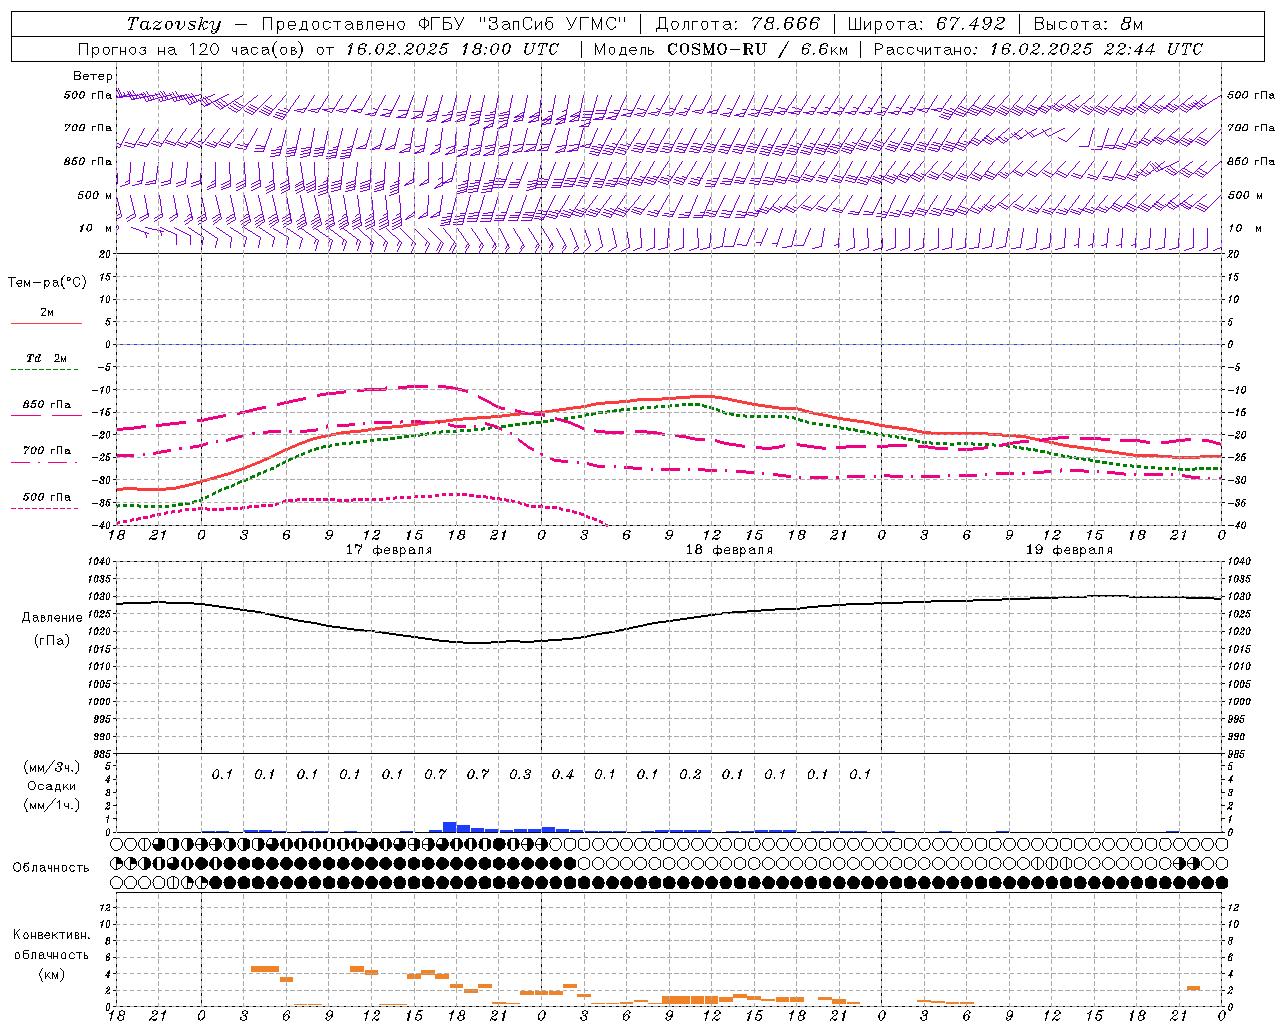The width and height of the screenshot is (1280, 1024).
Task: Click the "(км)" unit under convective cloudiness
Action: (51, 974)
